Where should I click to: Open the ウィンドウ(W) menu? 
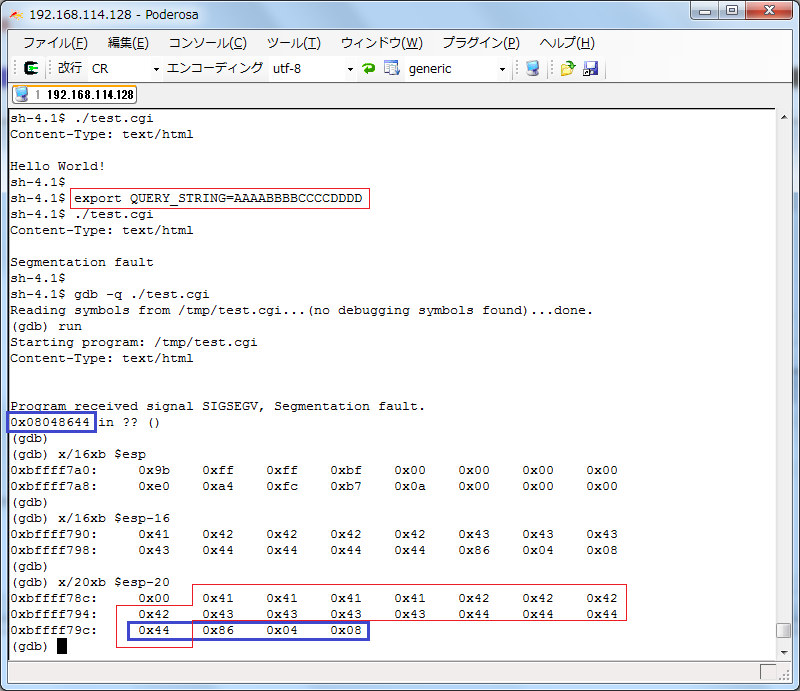[382, 43]
